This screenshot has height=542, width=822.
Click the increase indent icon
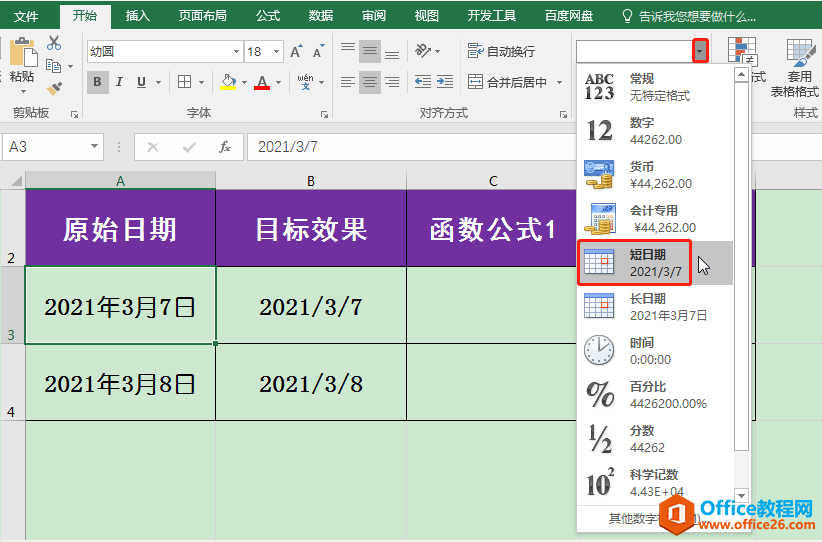(x=445, y=82)
